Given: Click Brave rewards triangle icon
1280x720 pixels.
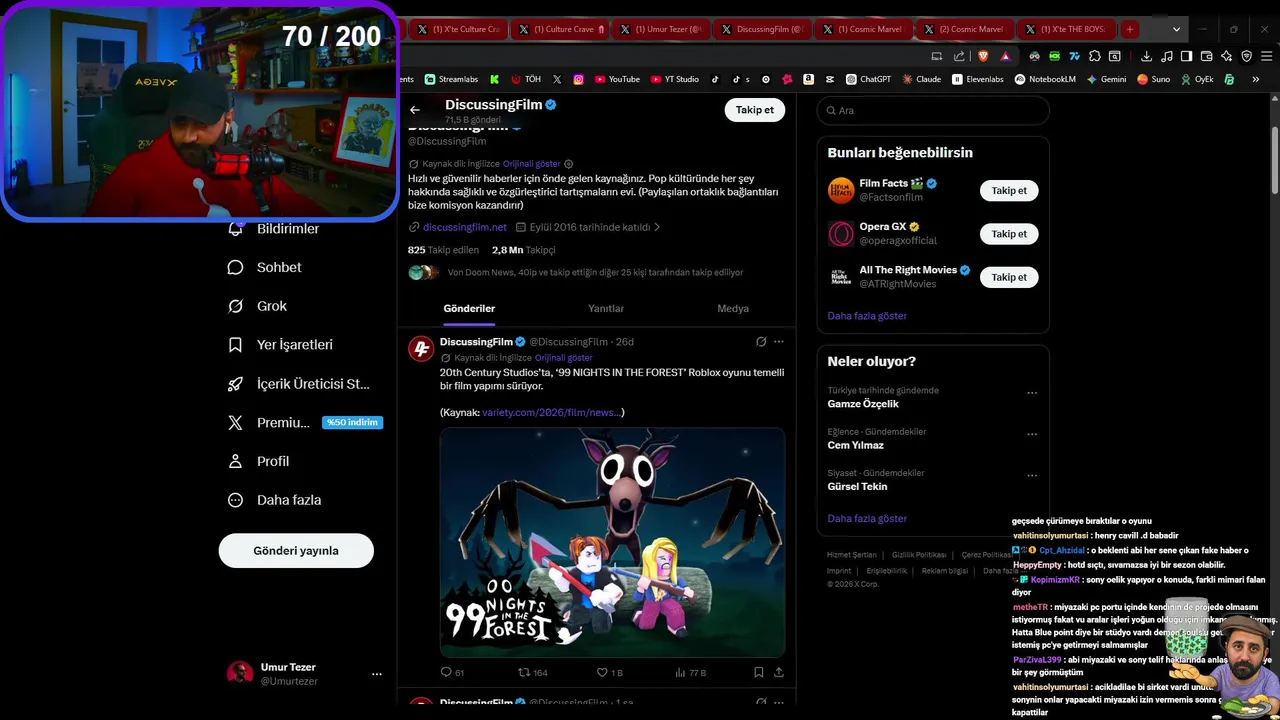Looking at the screenshot, I should [x=1005, y=56].
